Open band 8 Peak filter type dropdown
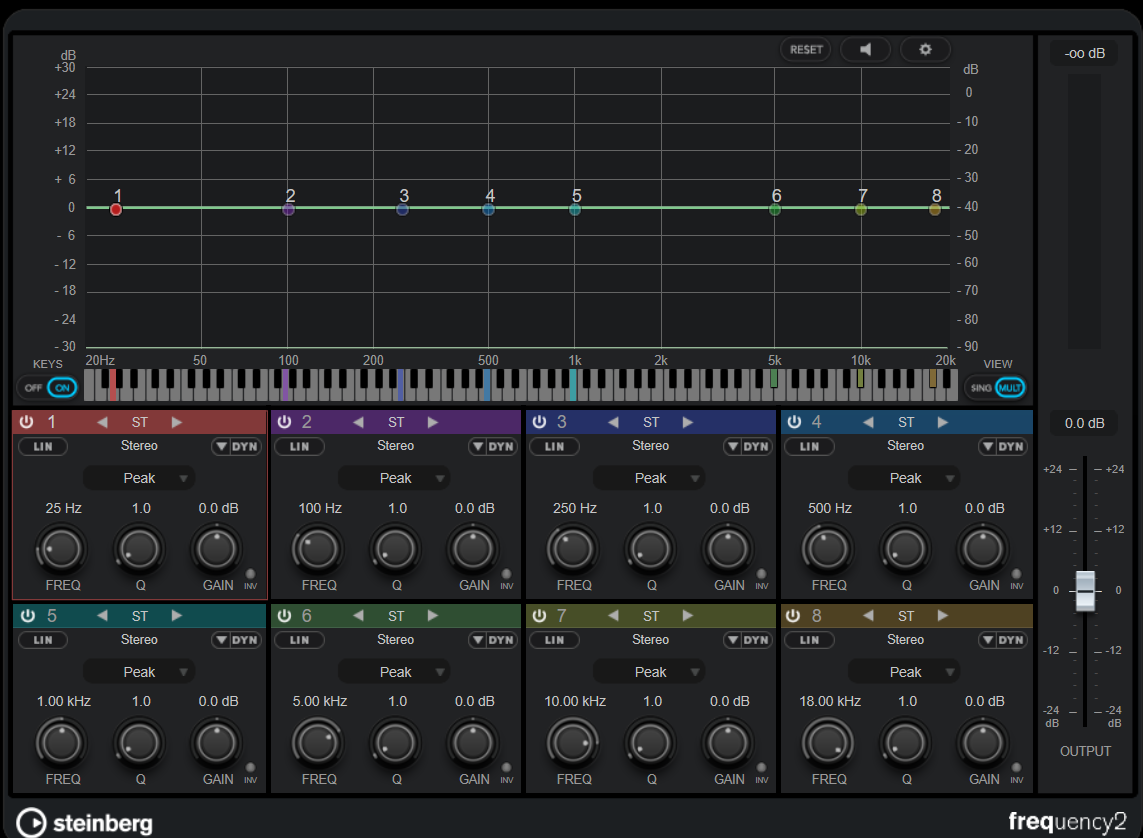This screenshot has width=1143, height=838. pos(905,672)
